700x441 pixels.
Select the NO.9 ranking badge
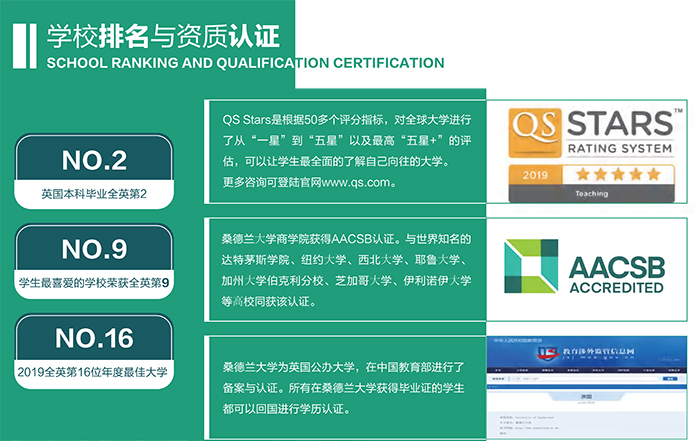[94, 262]
